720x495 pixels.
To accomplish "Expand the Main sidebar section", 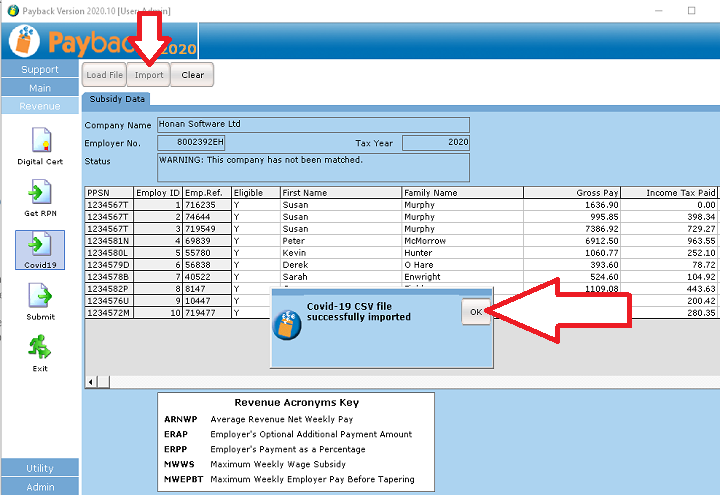I will pos(40,88).
